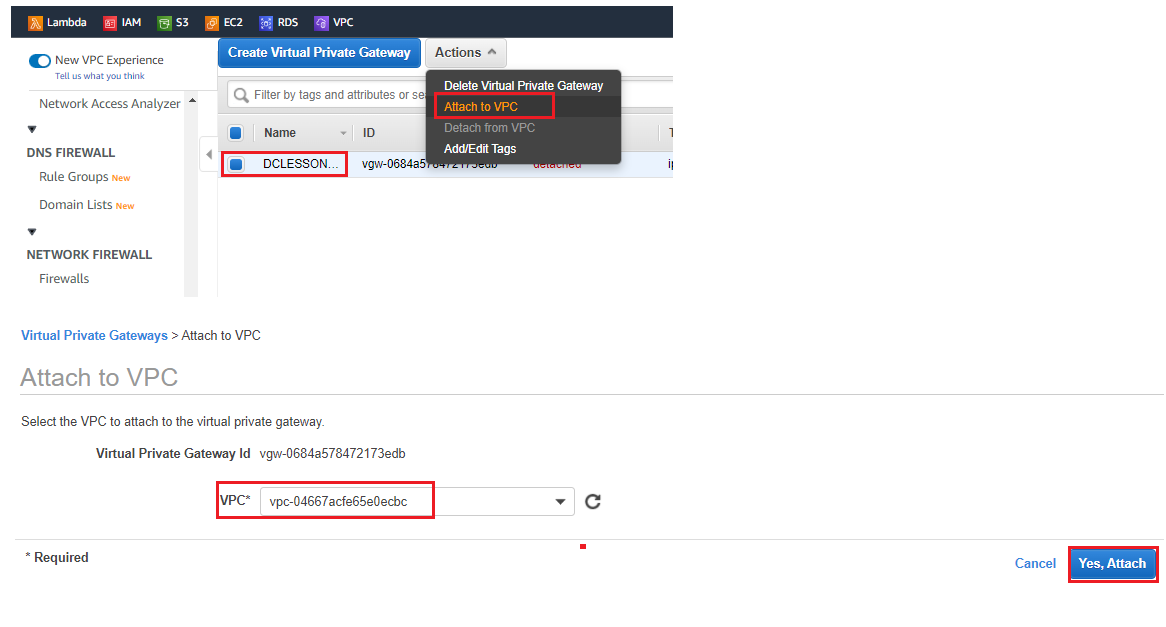Image resolution: width=1166 pixels, height=627 pixels.
Task: Toggle the select-all checkbox in table header
Action: tap(236, 133)
